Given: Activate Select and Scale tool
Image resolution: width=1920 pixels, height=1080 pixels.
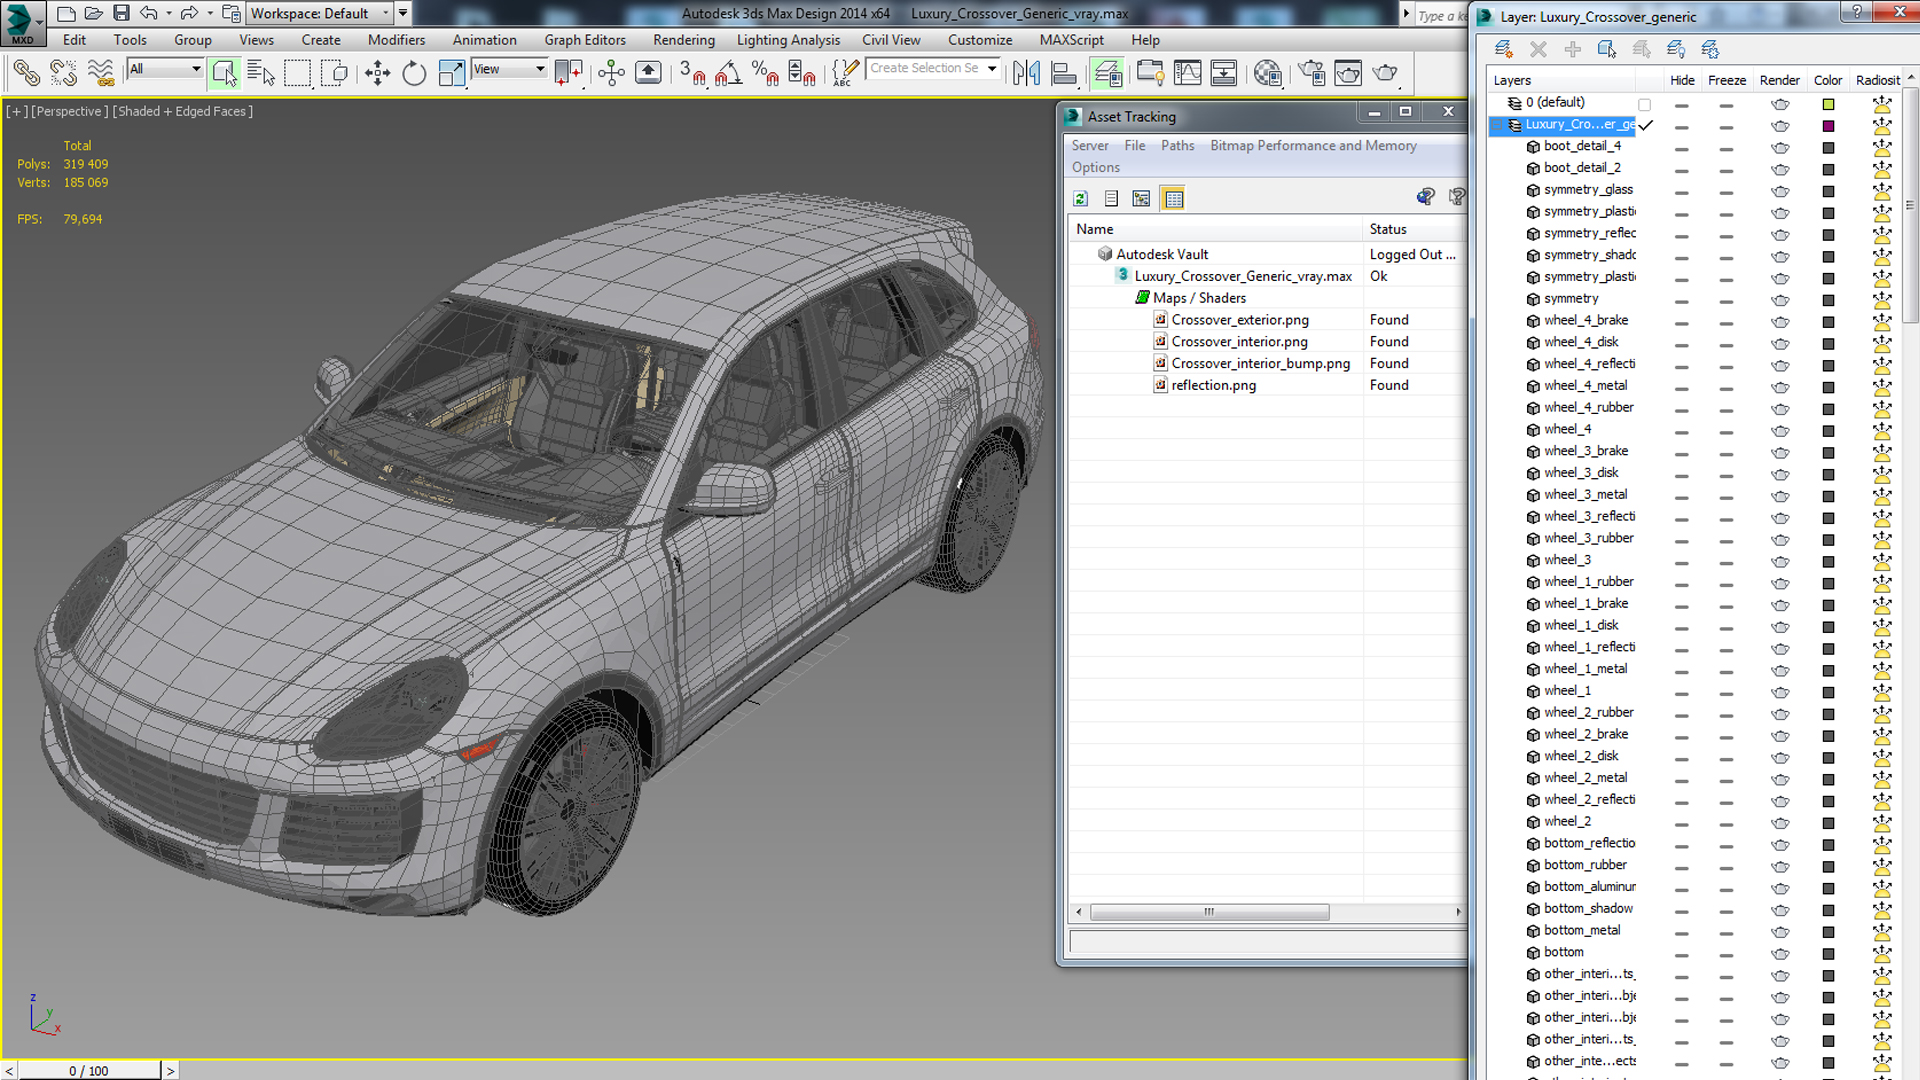Looking at the screenshot, I should click(451, 73).
